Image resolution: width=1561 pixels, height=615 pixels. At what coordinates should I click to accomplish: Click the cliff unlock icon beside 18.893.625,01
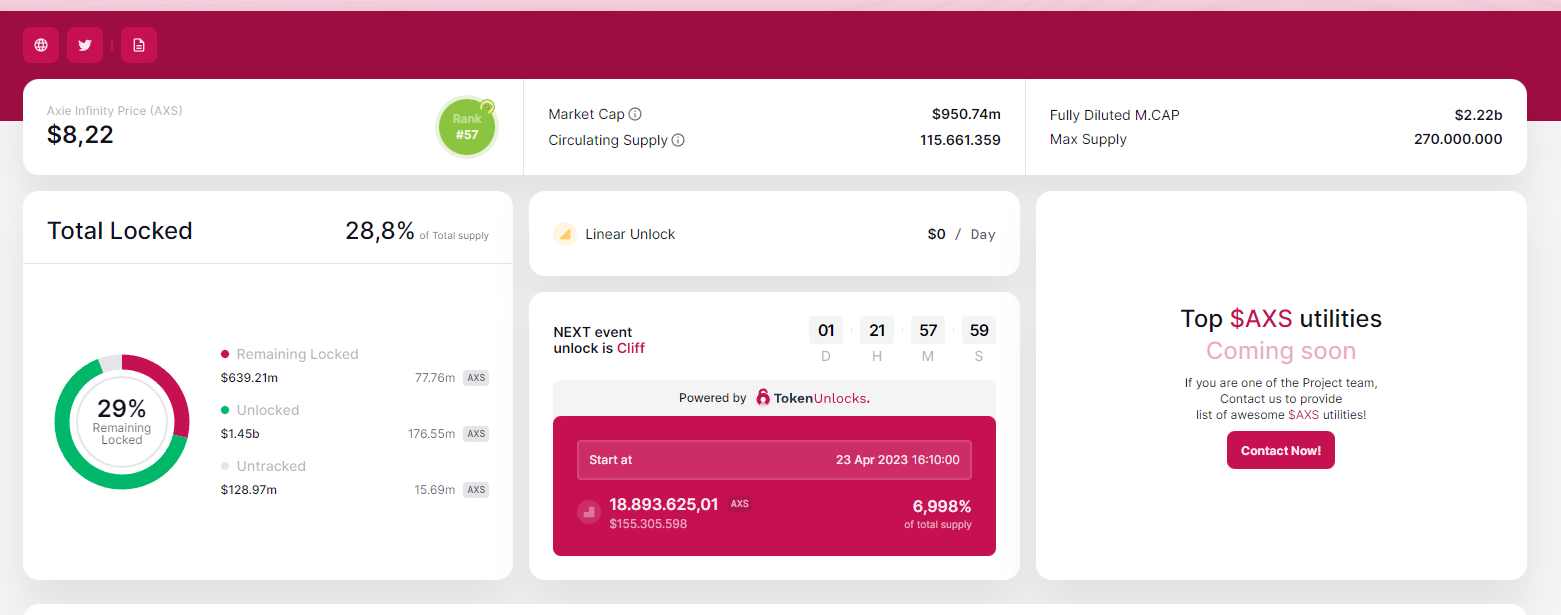[589, 512]
